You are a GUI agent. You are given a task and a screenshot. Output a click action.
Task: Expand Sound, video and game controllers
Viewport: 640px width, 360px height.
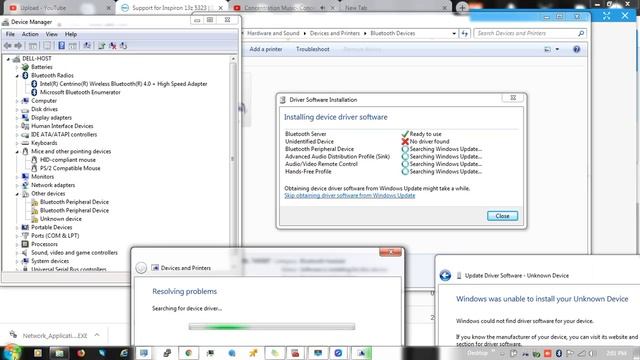[x=17, y=253]
